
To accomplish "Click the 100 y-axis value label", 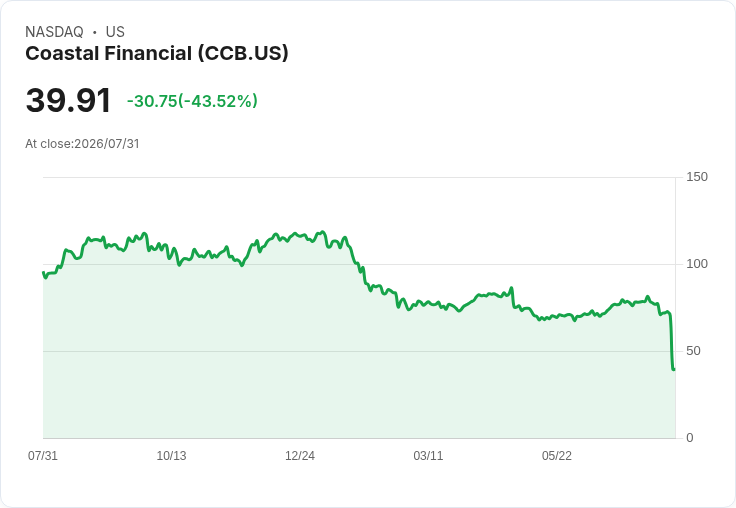I will pyautogui.click(x=697, y=264).
